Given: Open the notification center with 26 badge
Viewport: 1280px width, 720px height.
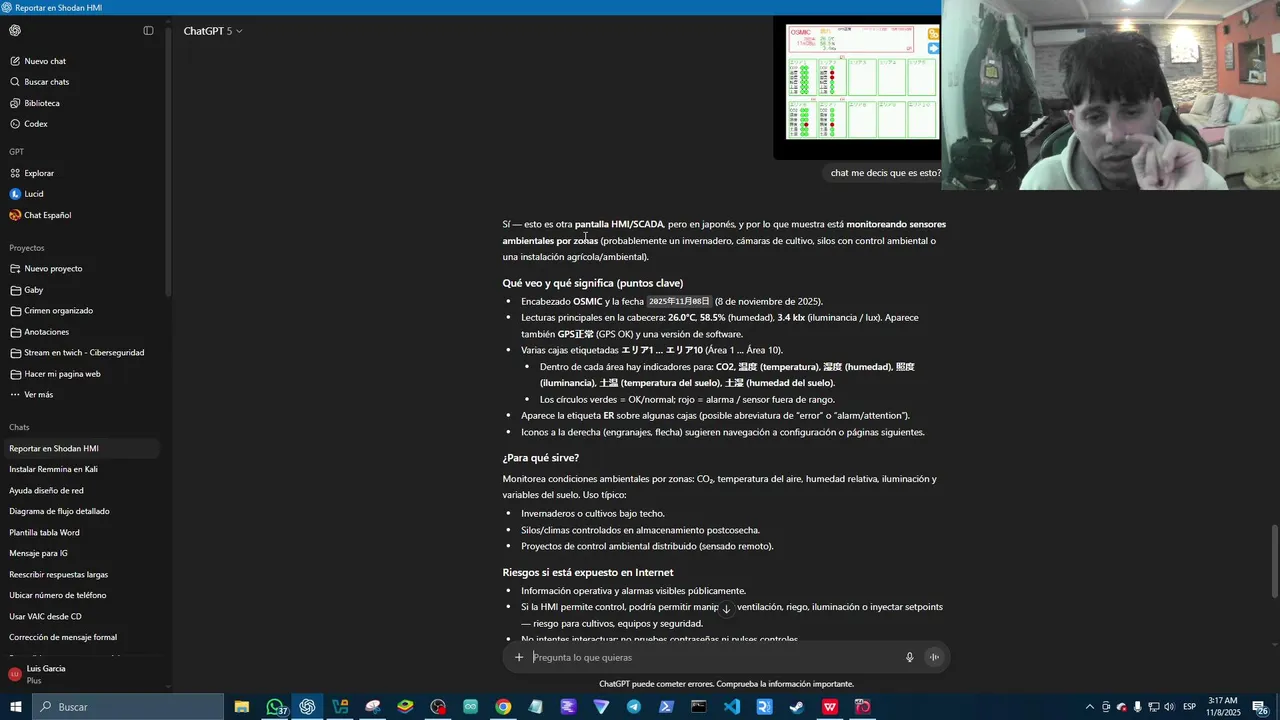Looking at the screenshot, I should pos(1260,707).
